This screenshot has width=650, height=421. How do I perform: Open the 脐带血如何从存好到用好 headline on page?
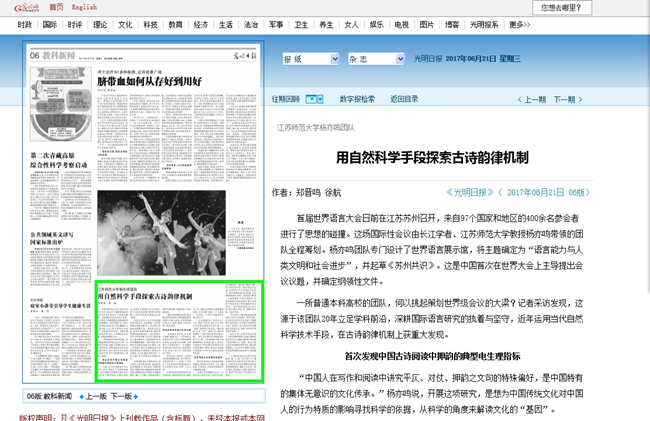180,80
